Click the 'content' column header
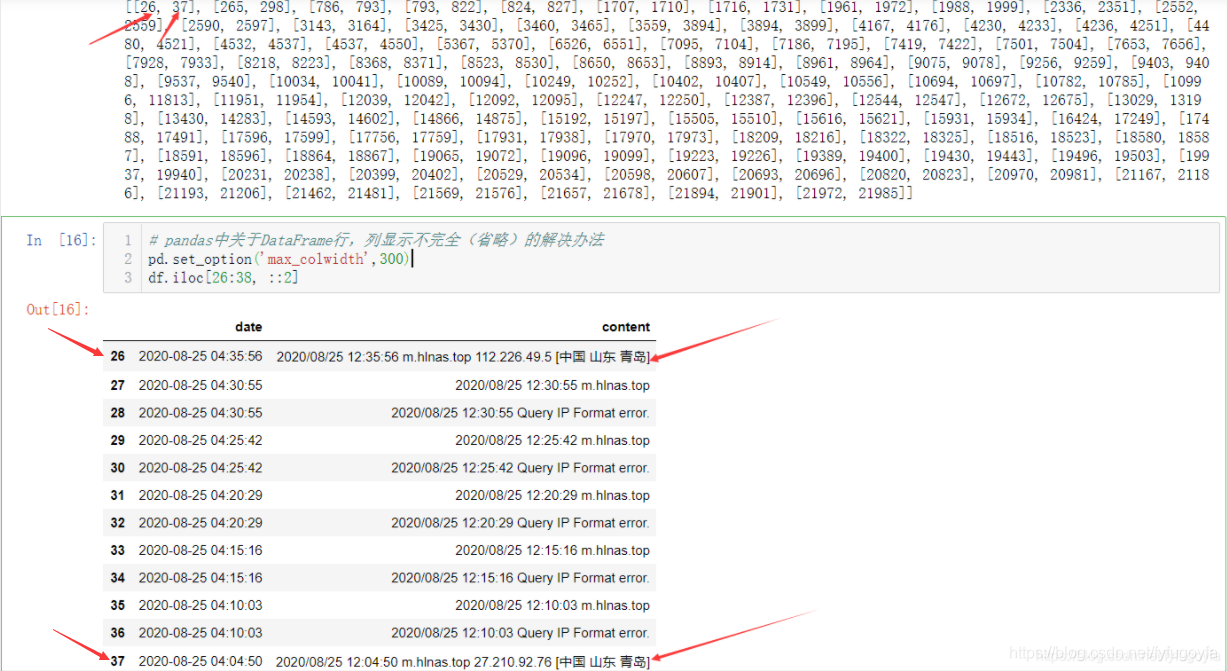The height and width of the screenshot is (671, 1227). [626, 327]
